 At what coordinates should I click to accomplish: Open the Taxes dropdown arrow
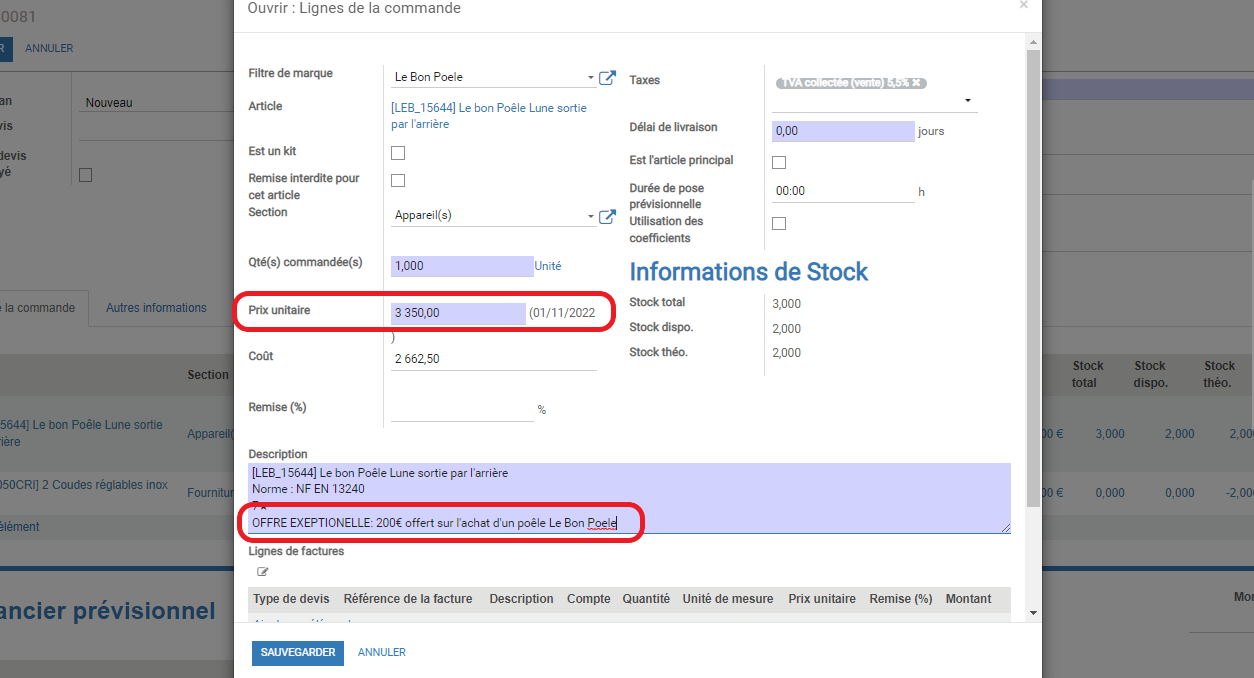(x=968, y=101)
